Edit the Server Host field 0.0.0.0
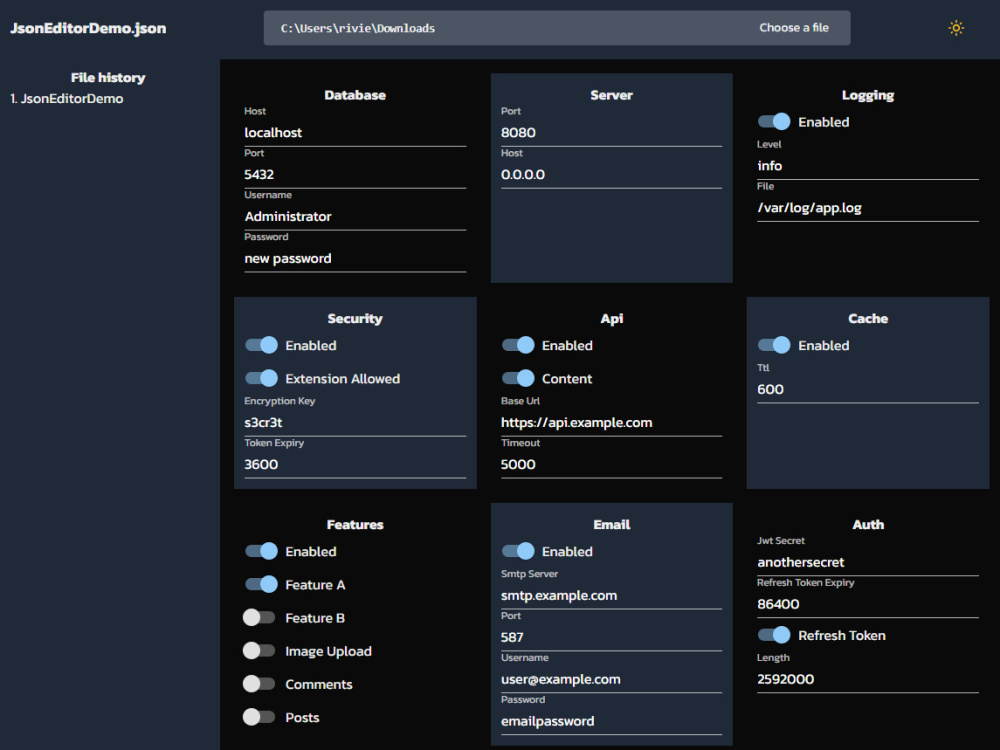The height and width of the screenshot is (750, 1000). [x=612, y=175]
